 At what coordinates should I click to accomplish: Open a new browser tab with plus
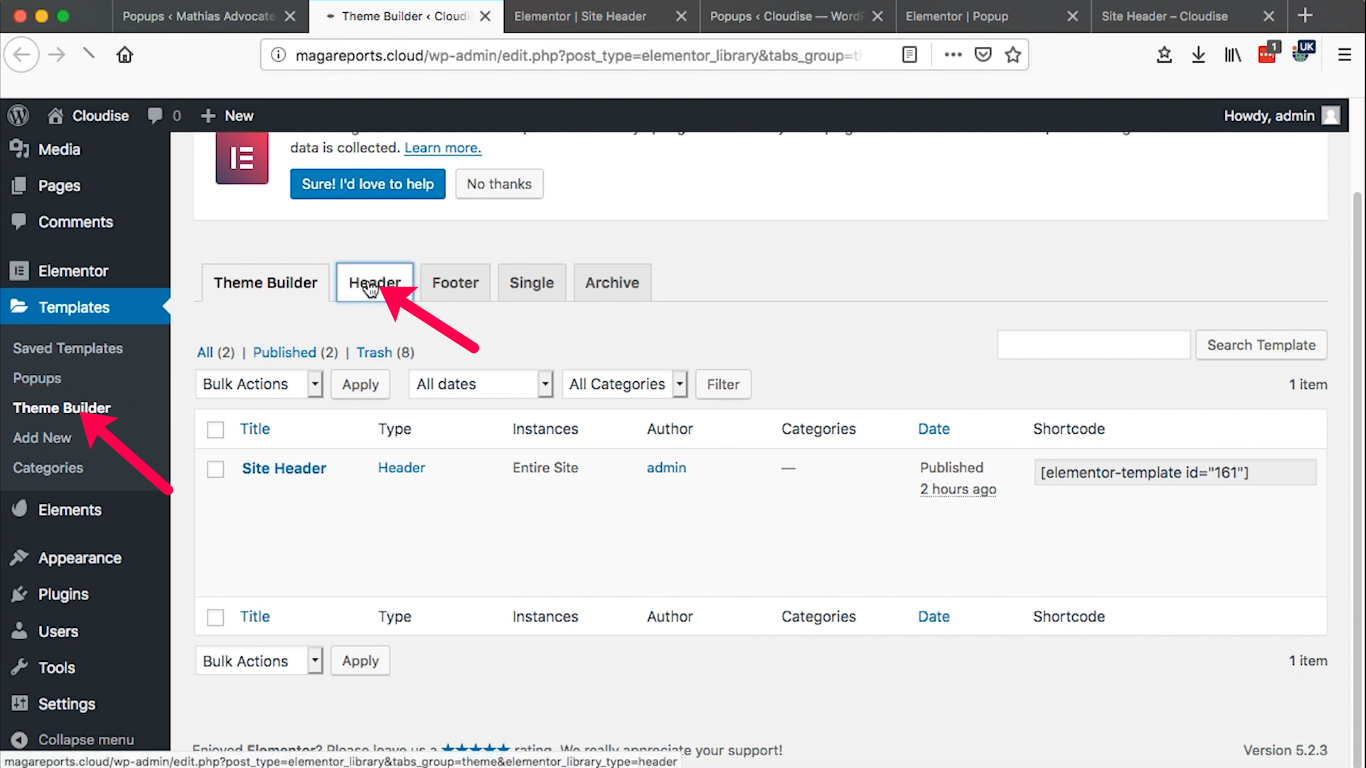1305,15
